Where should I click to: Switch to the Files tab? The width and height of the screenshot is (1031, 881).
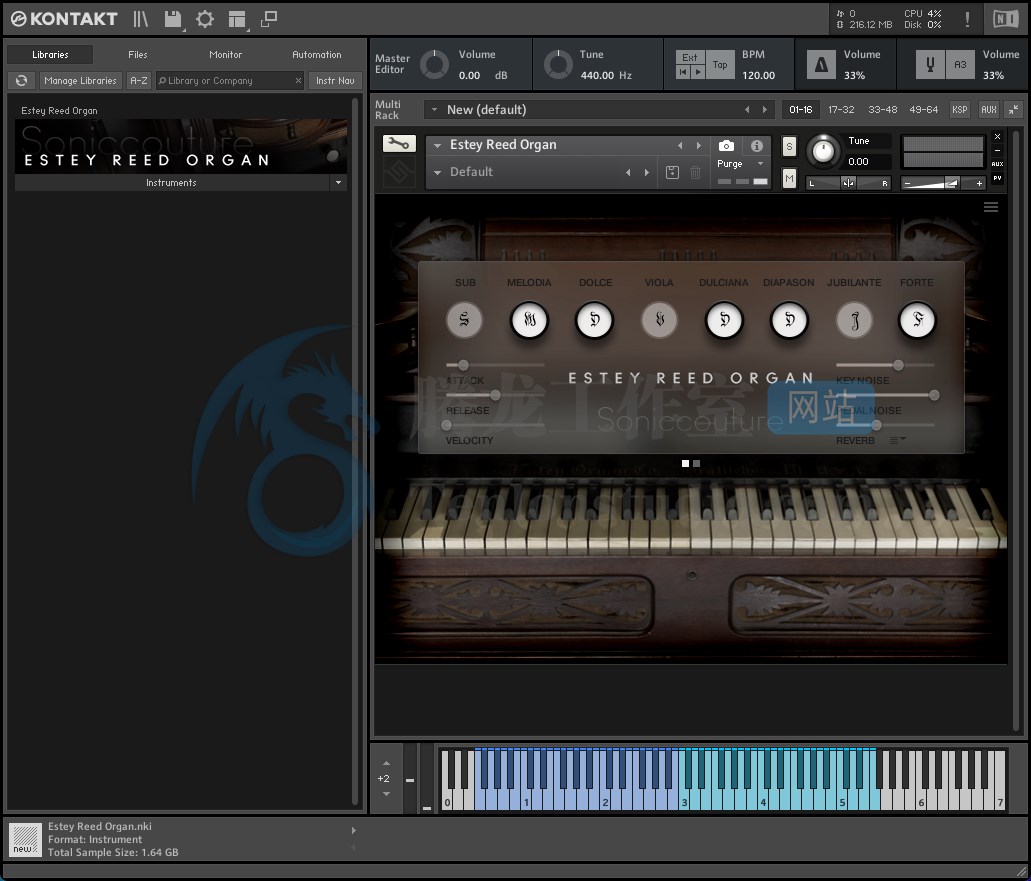(137, 55)
